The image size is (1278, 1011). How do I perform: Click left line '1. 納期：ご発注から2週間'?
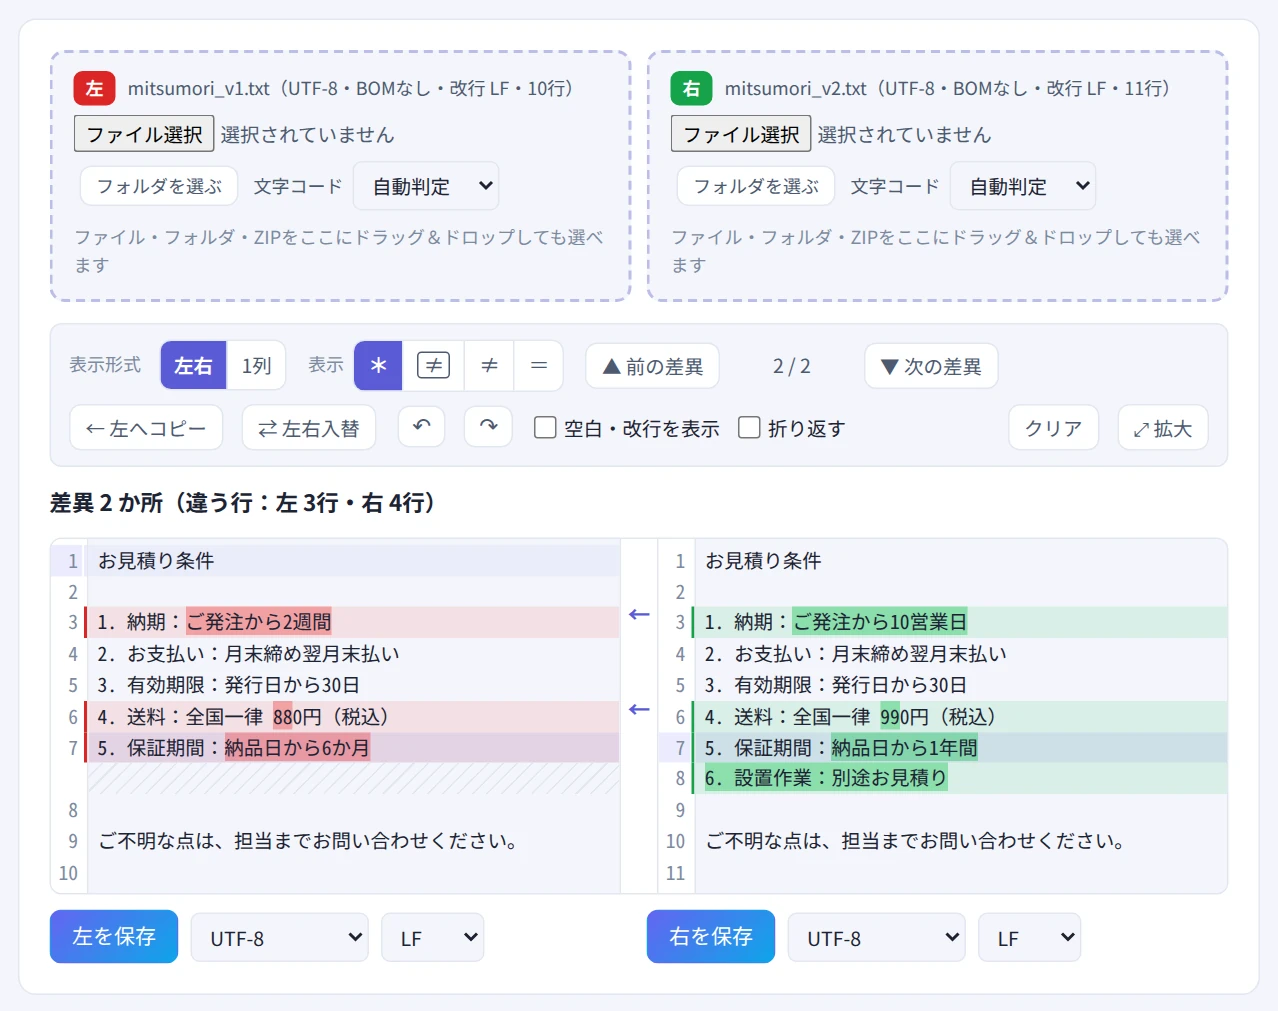pyautogui.click(x=353, y=622)
